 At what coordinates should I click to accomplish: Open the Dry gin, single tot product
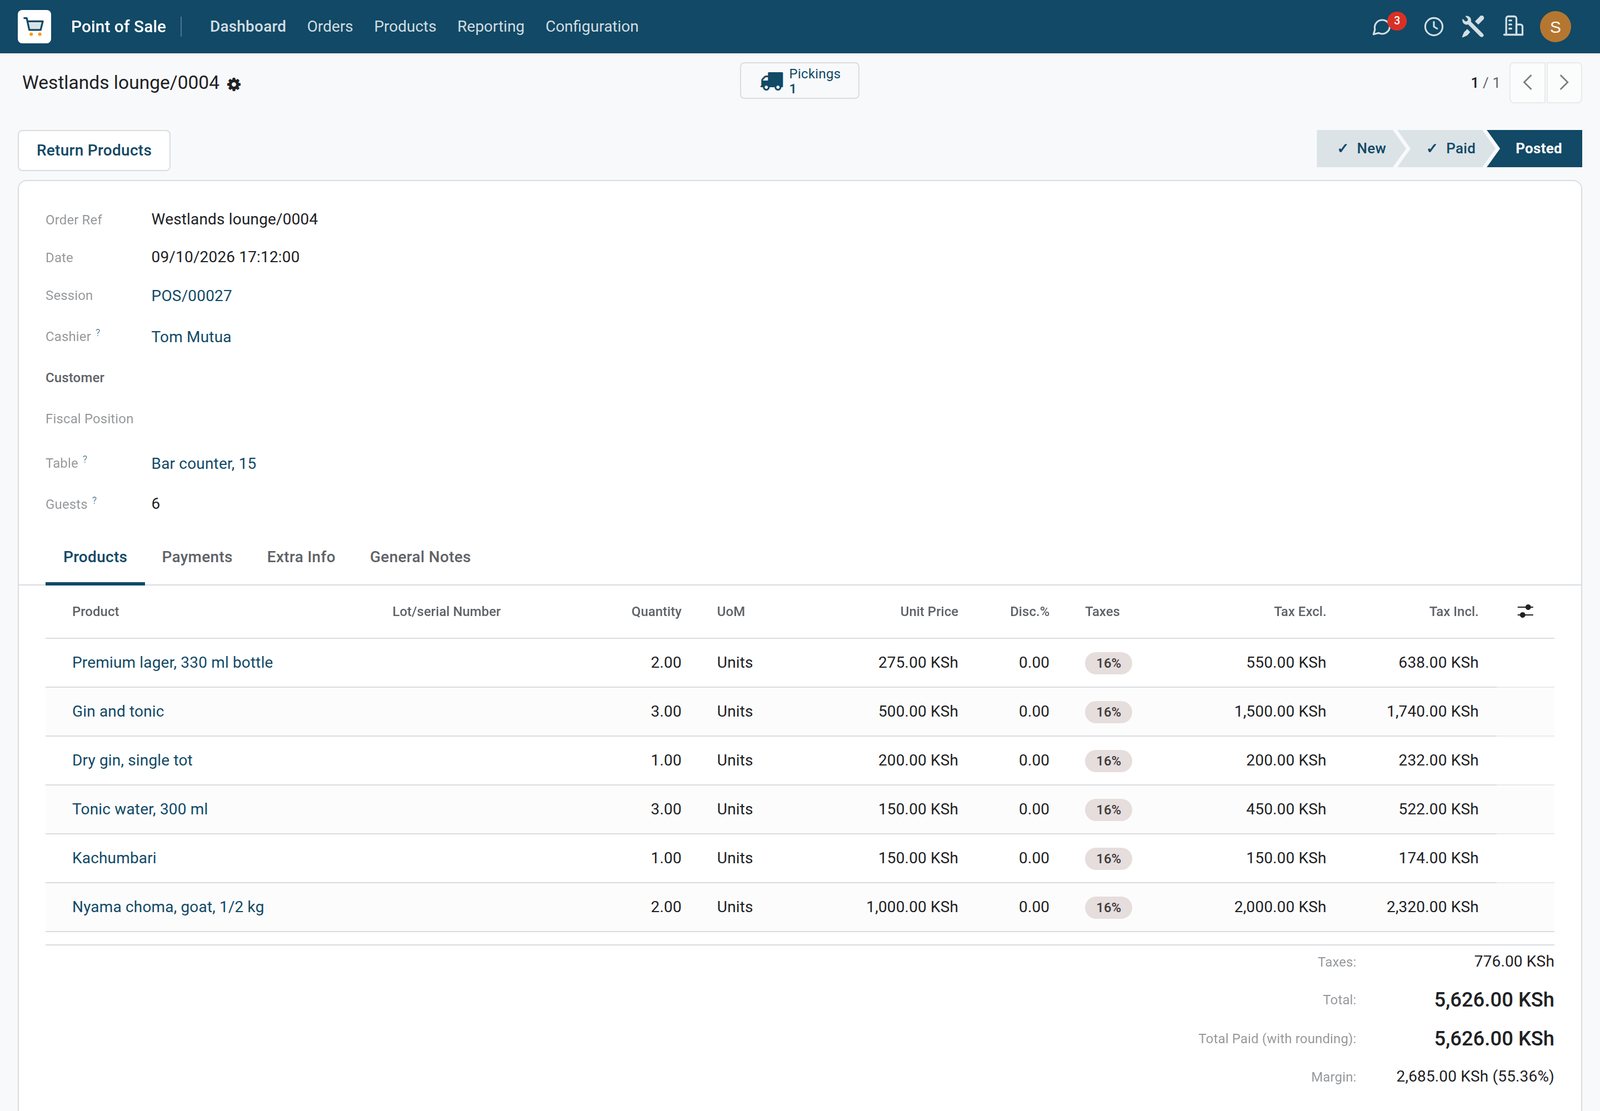(132, 761)
